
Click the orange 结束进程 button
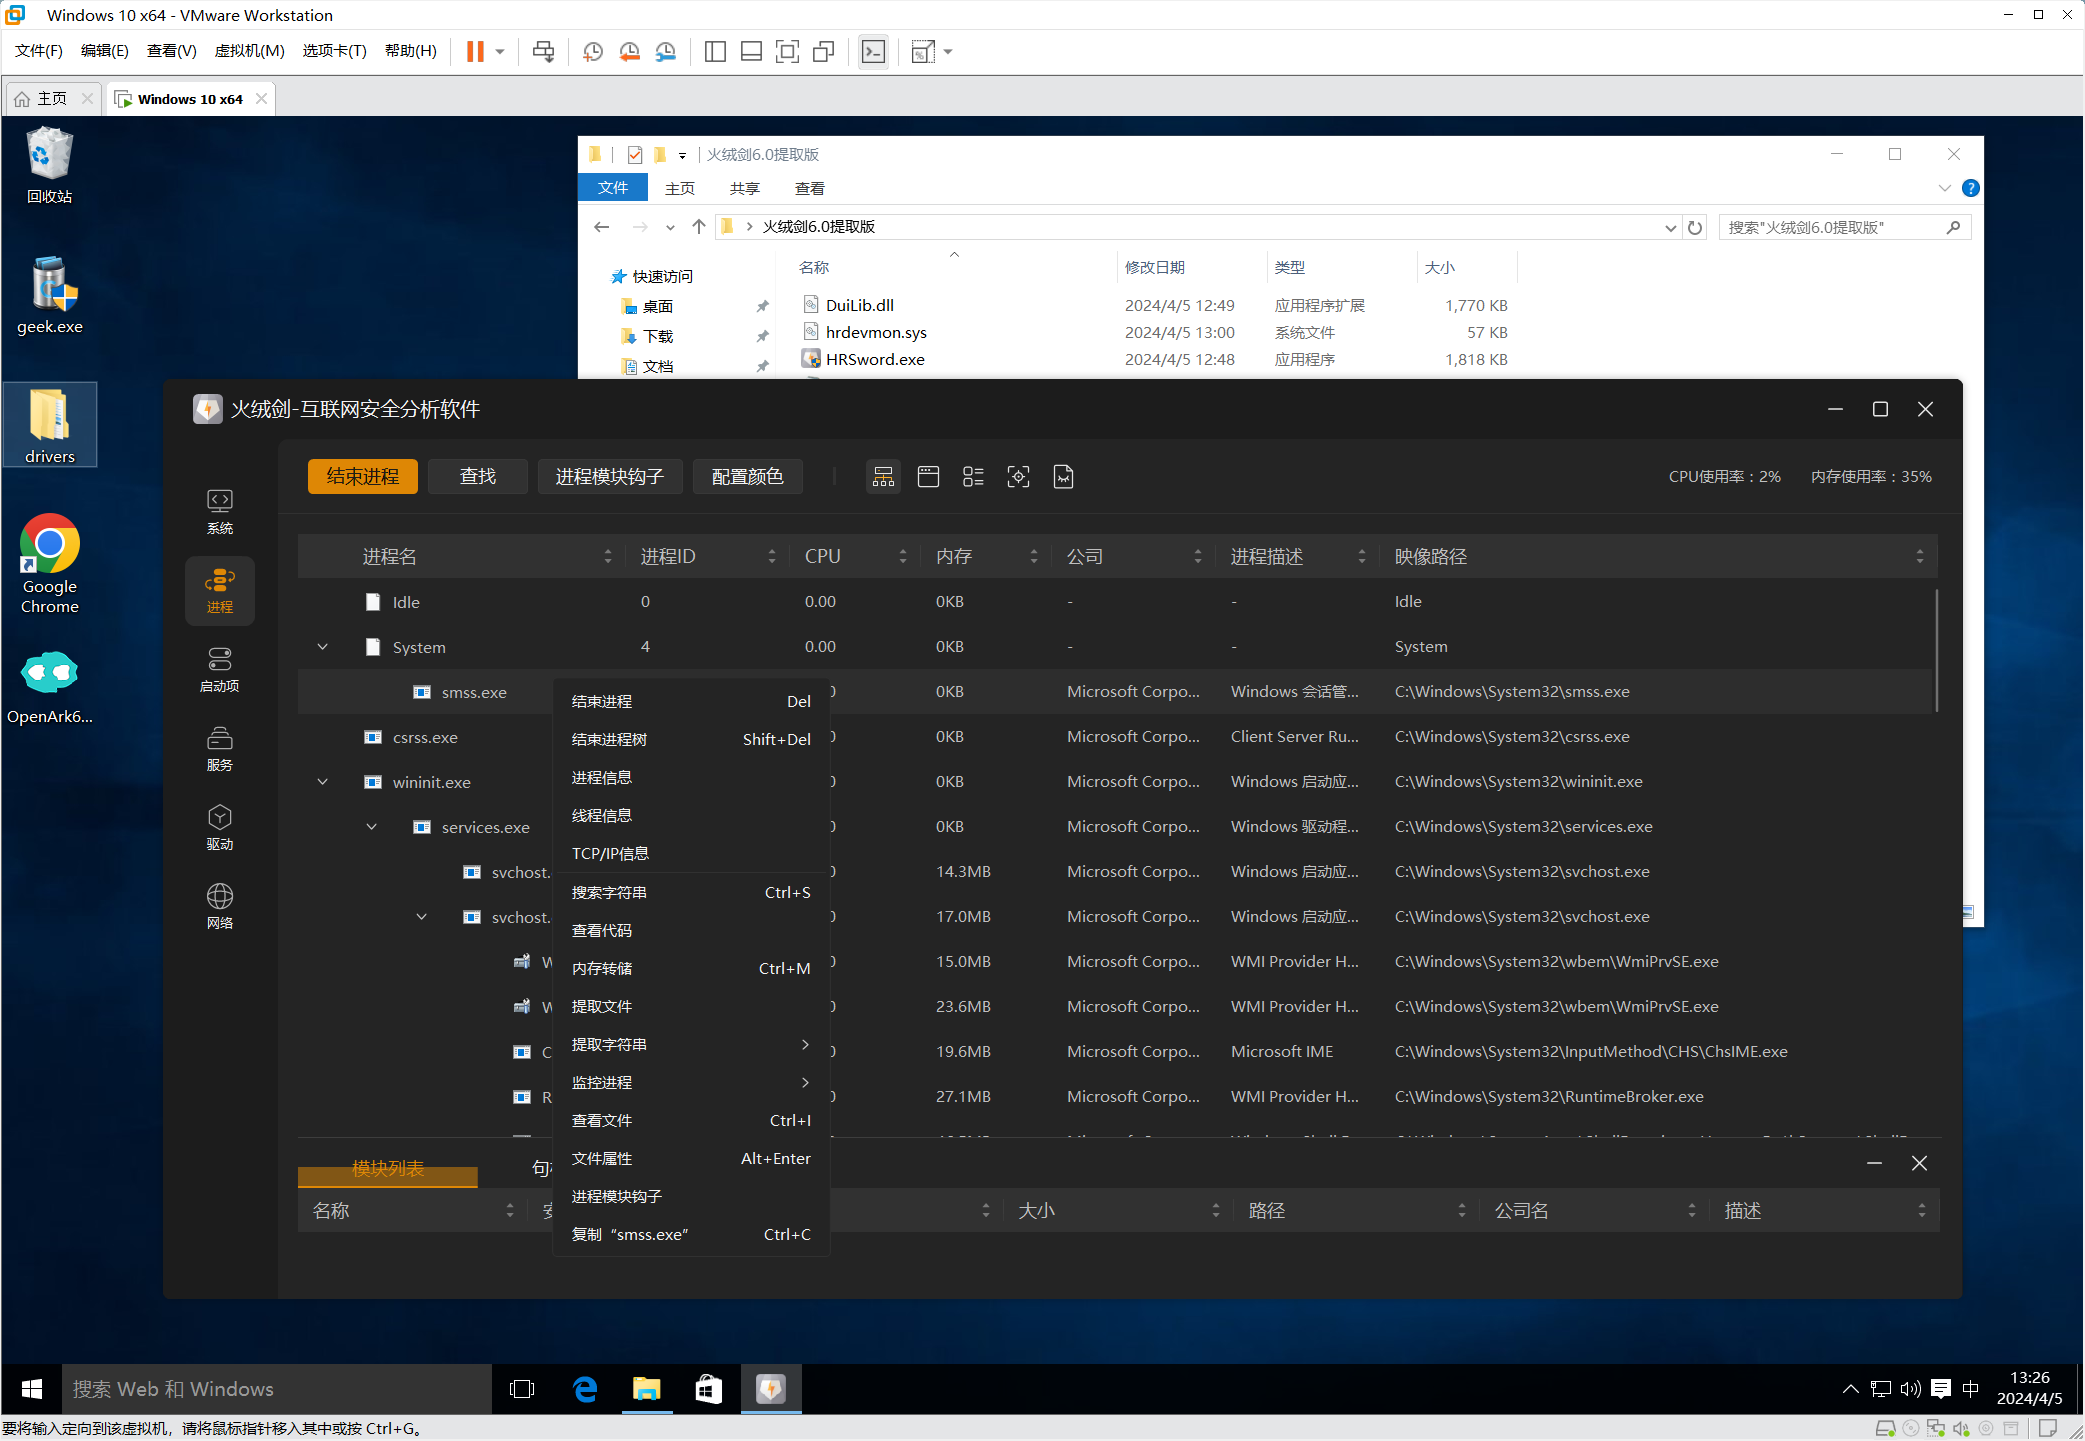[x=363, y=477]
